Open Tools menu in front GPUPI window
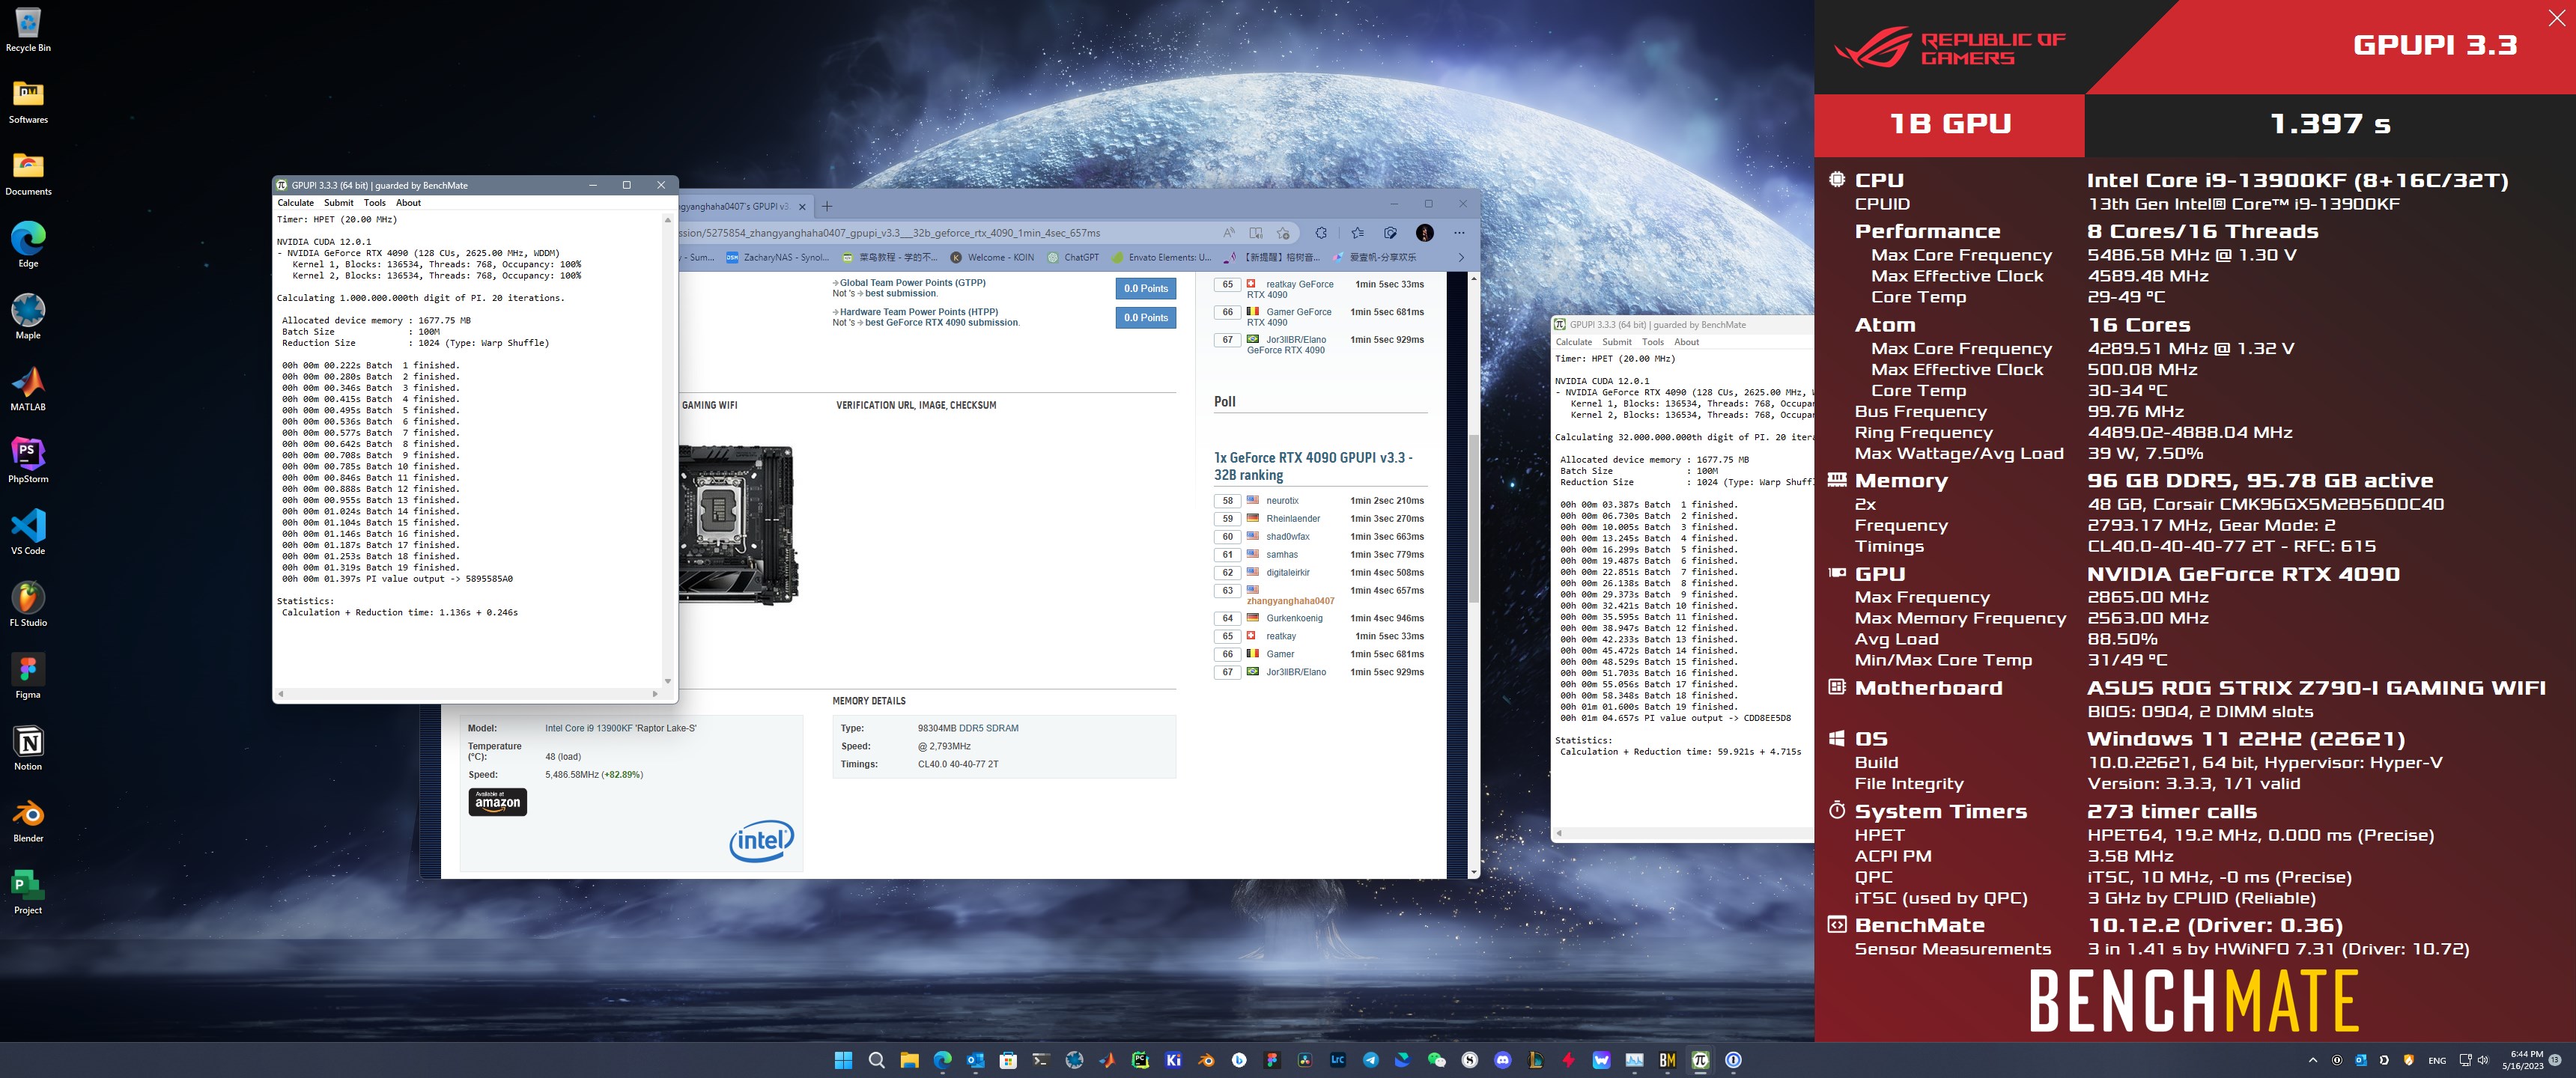The width and height of the screenshot is (2576, 1078). tap(375, 203)
